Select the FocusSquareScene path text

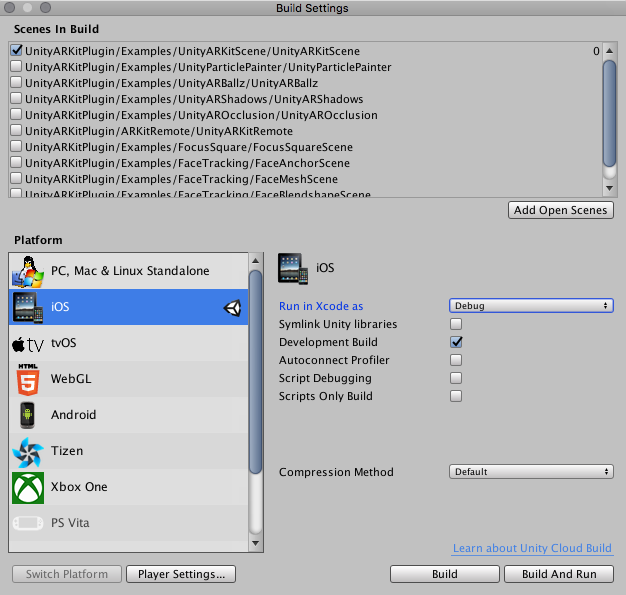tap(189, 147)
